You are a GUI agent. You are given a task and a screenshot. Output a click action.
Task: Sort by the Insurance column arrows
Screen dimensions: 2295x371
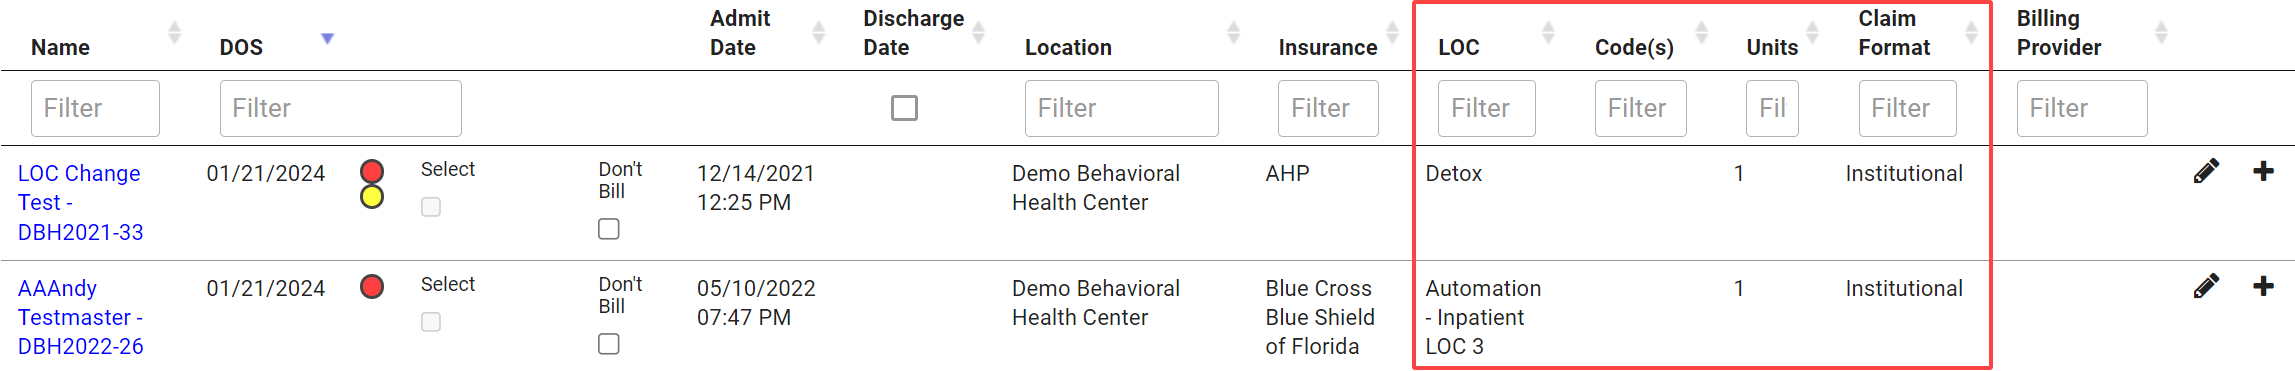1392,33
